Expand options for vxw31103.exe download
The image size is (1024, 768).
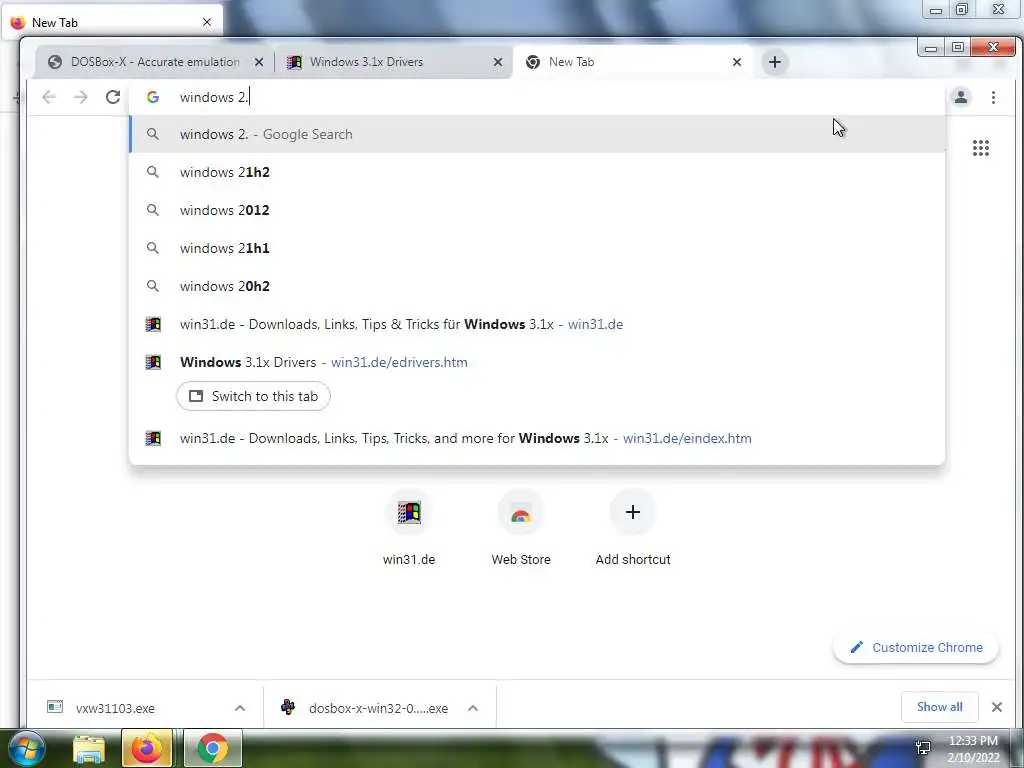click(240, 708)
